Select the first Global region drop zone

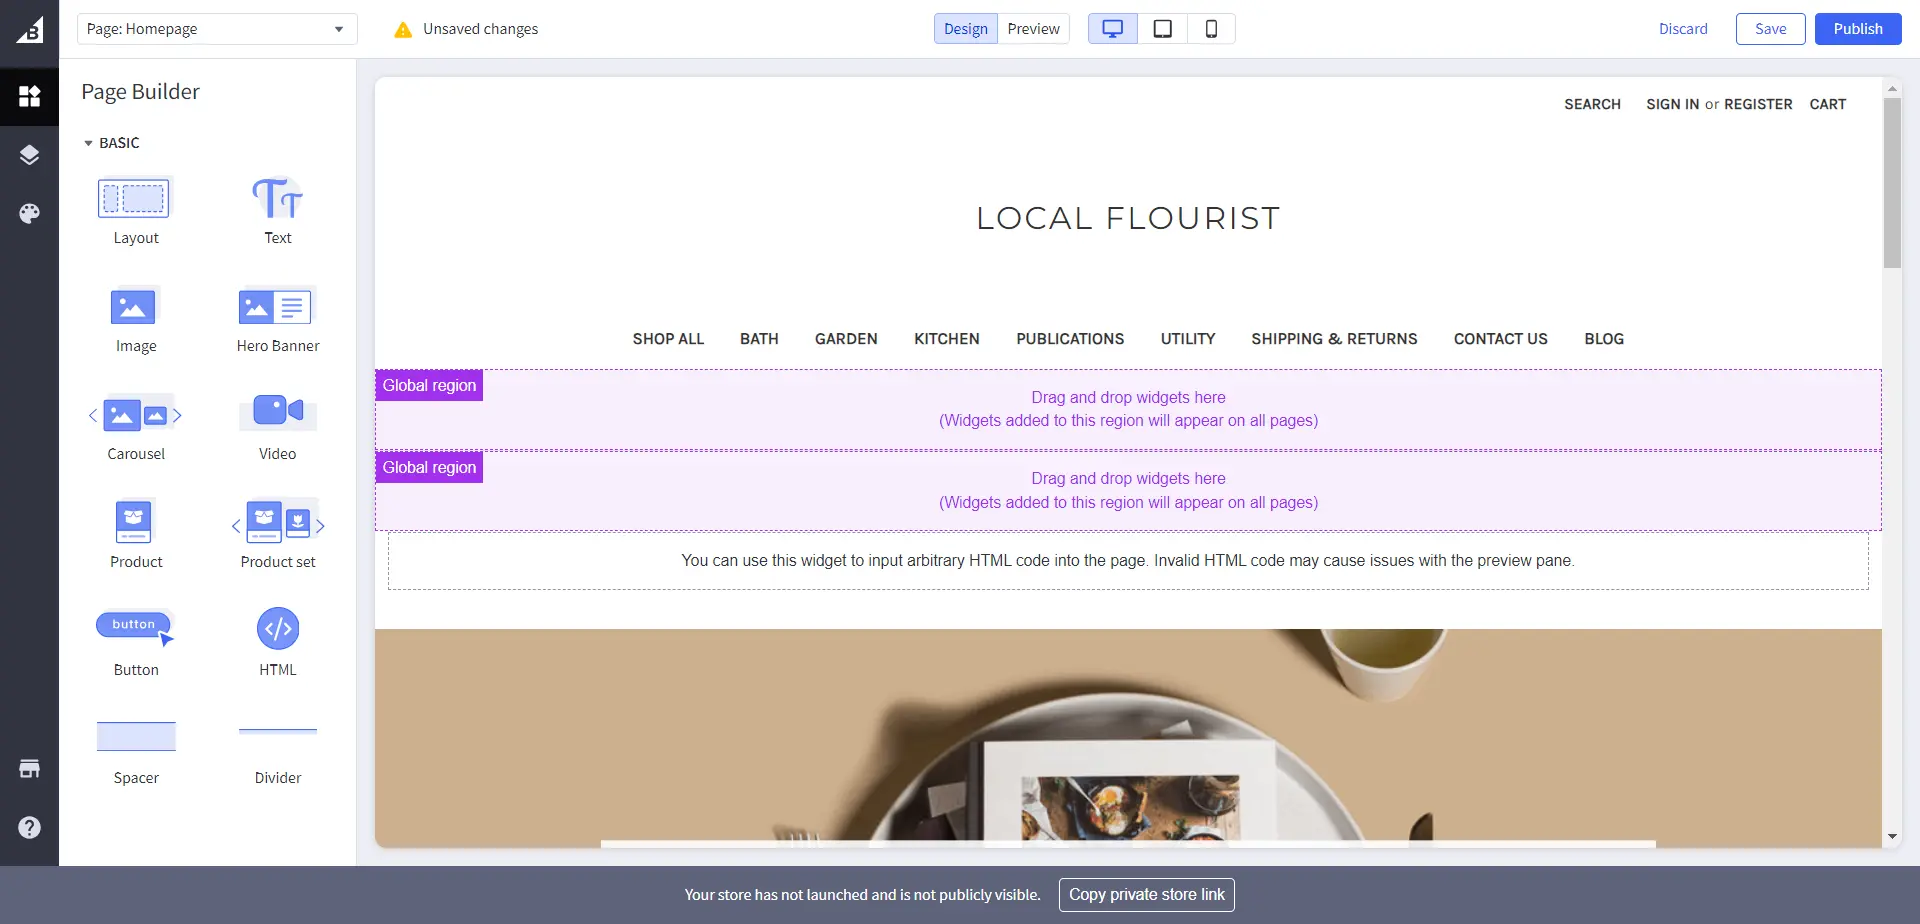coord(1128,409)
